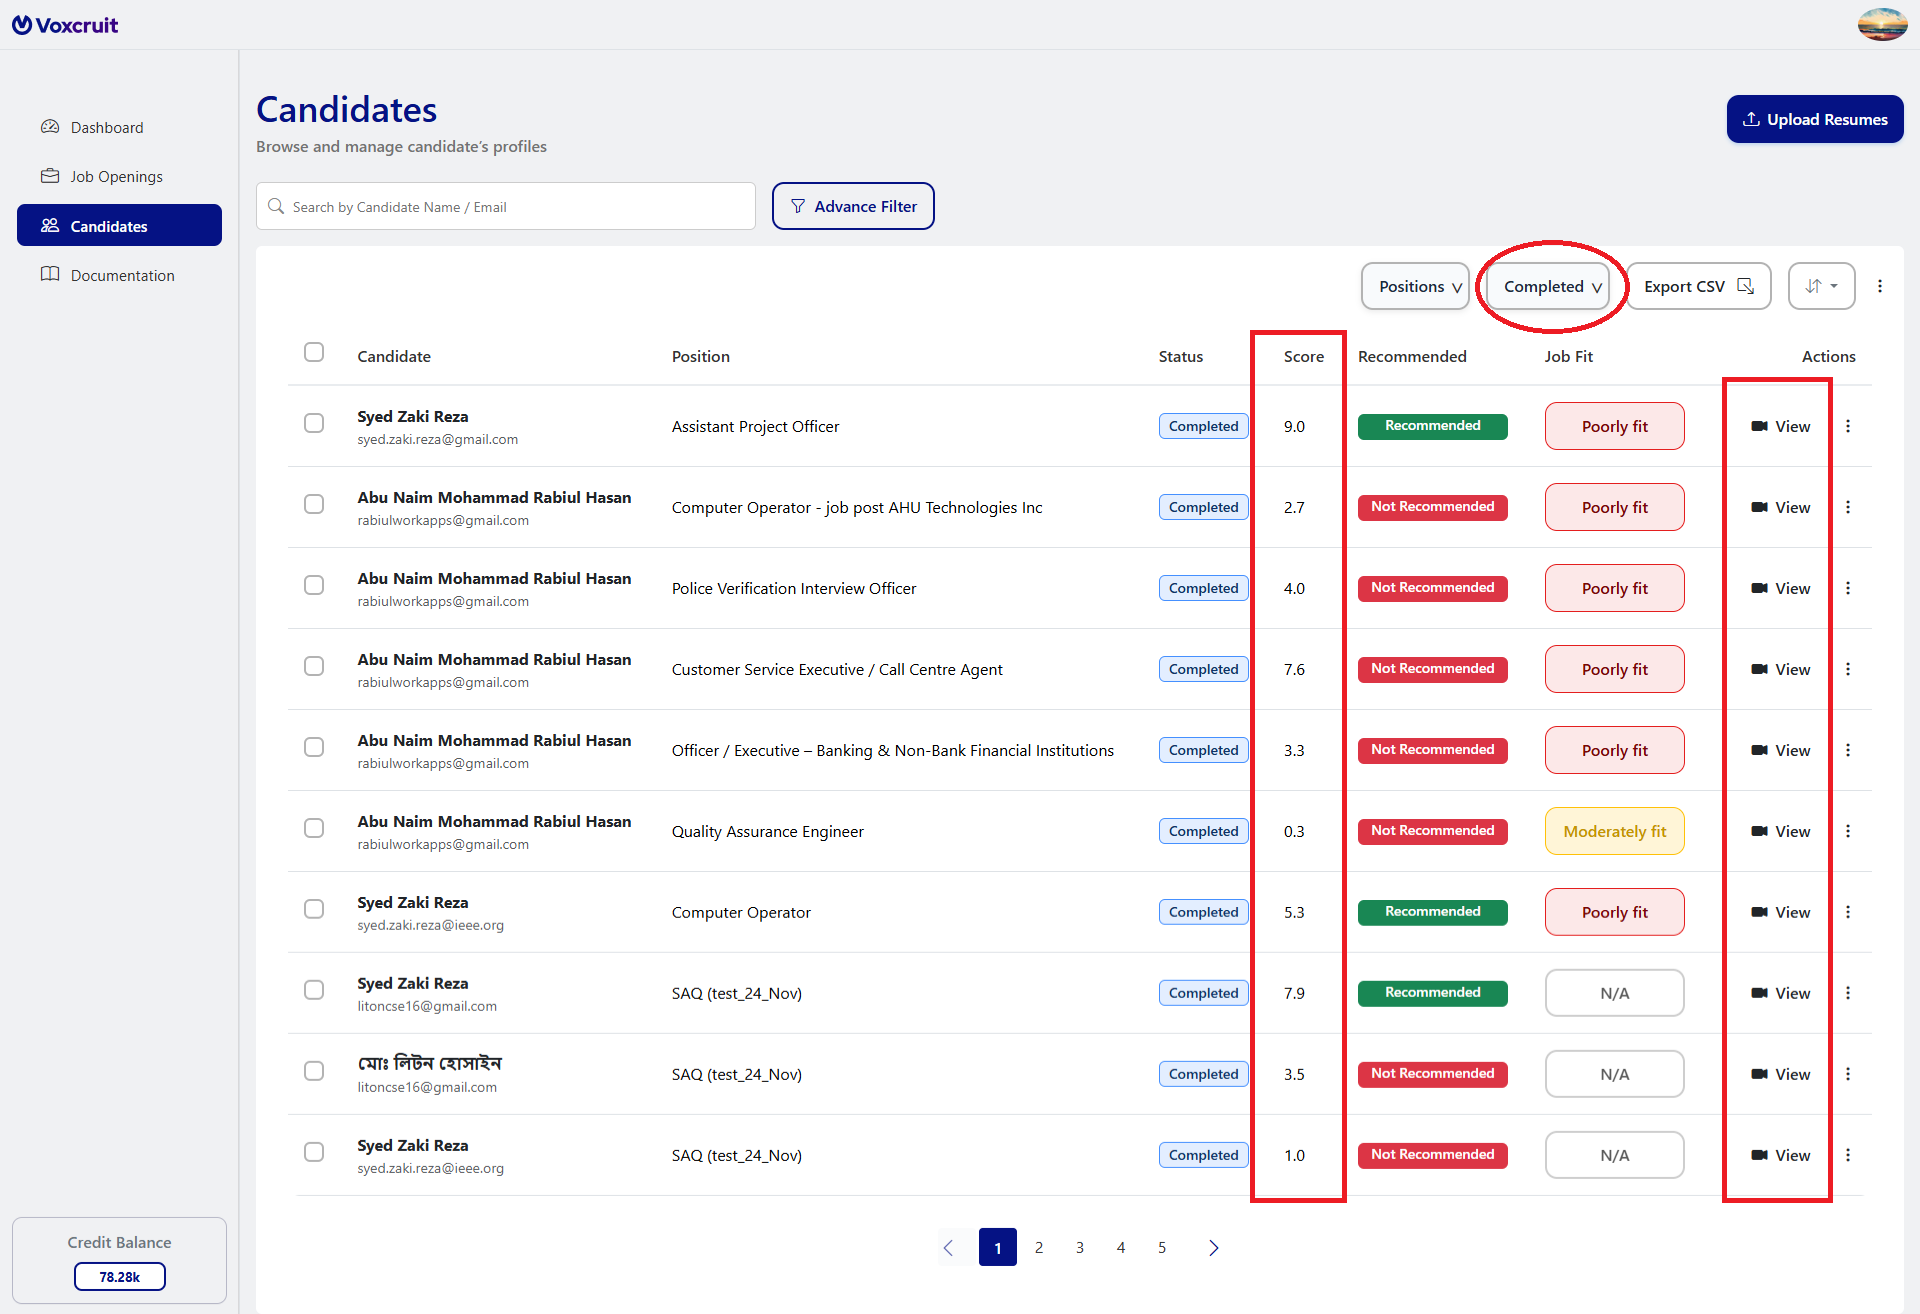Go to Dashboard in the sidebar
This screenshot has width=1920, height=1314.
[x=107, y=127]
